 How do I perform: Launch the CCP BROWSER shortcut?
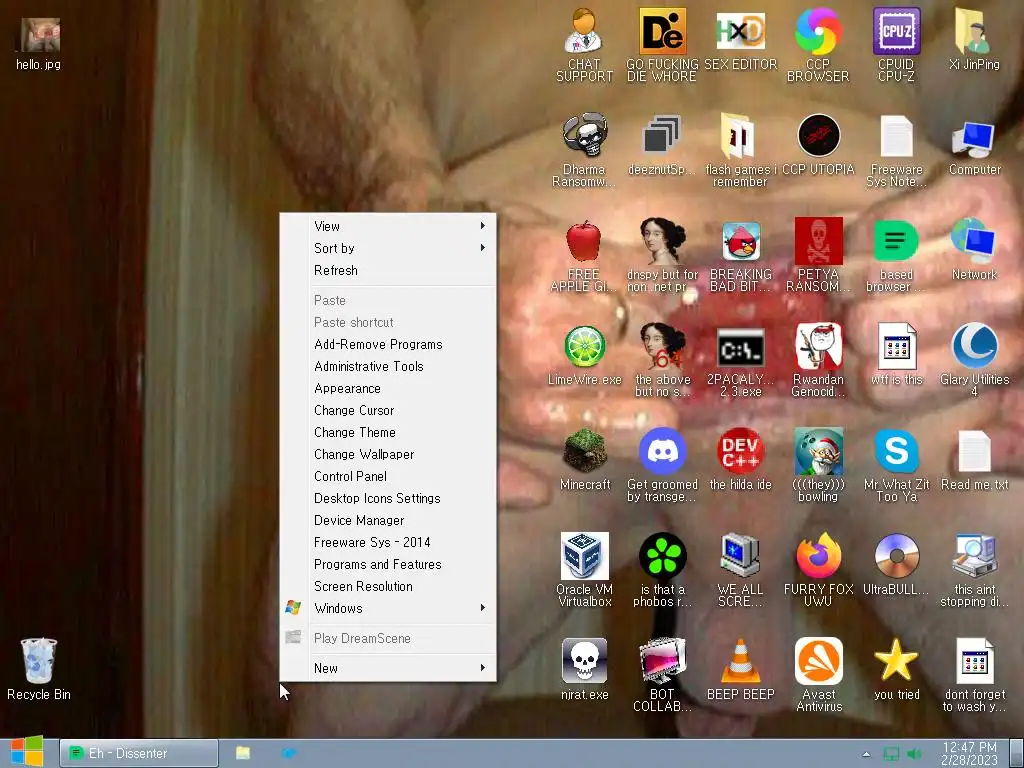coord(818,44)
